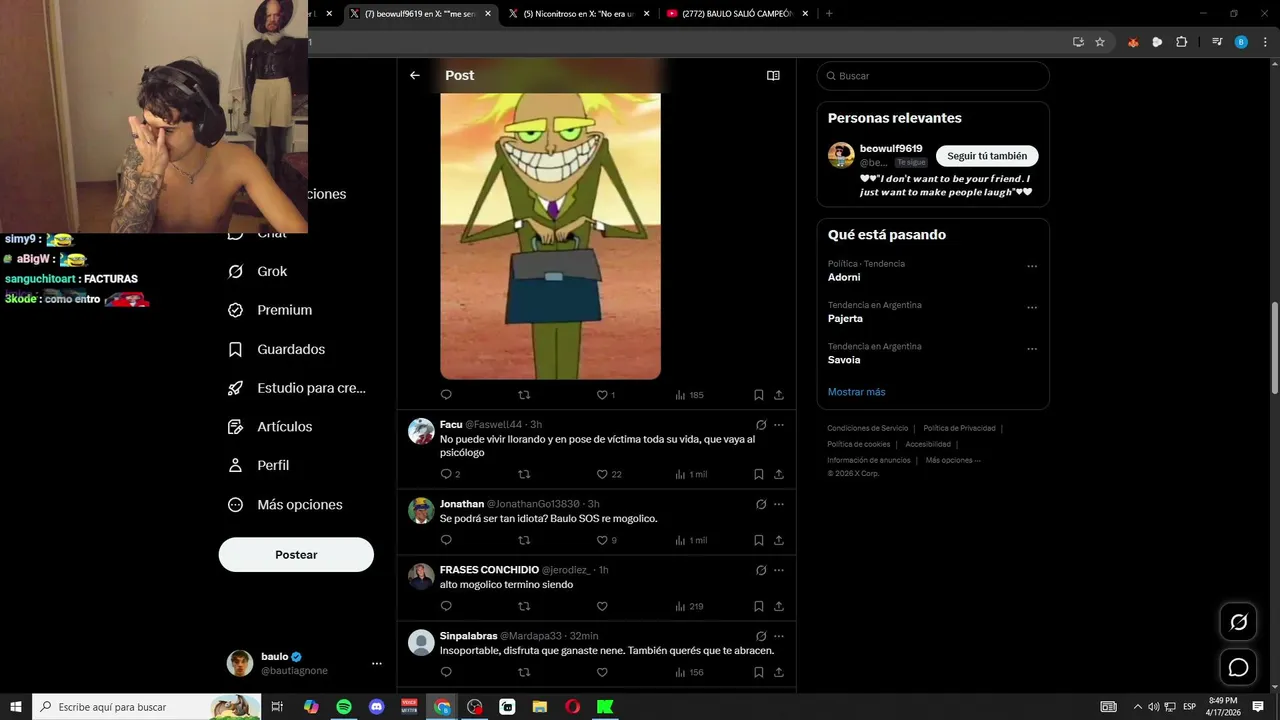Go back using the Post arrow
The width and height of the screenshot is (1280, 720).
[x=415, y=75]
